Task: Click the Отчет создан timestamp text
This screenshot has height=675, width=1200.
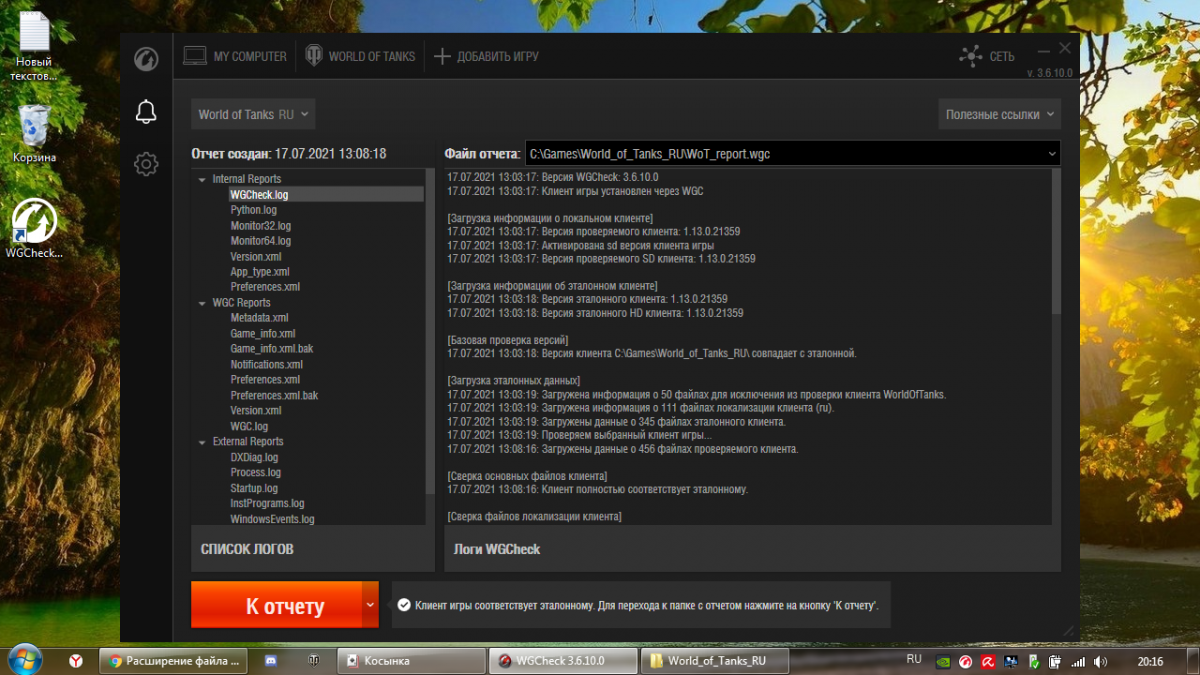Action: (289, 154)
